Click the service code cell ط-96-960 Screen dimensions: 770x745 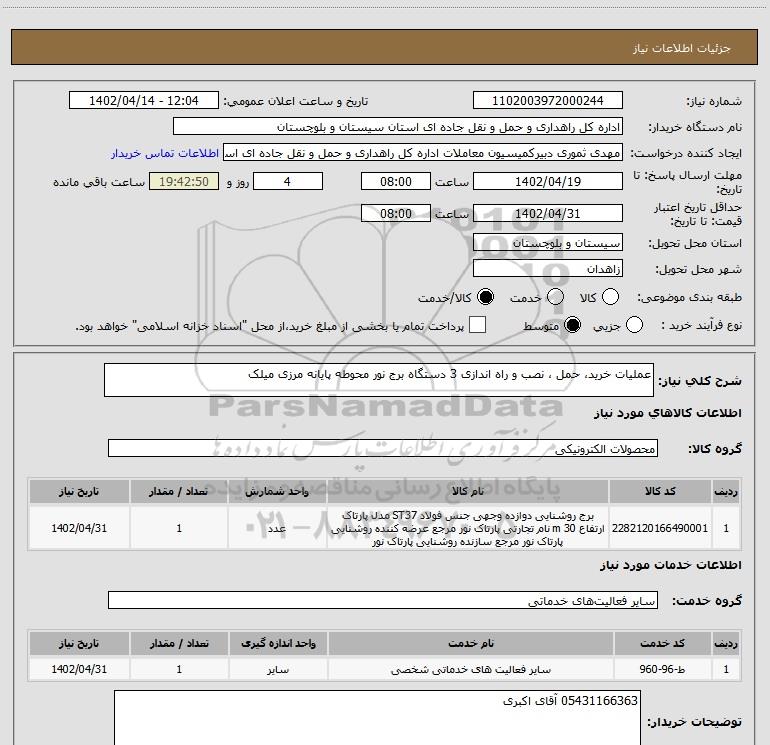(662, 669)
